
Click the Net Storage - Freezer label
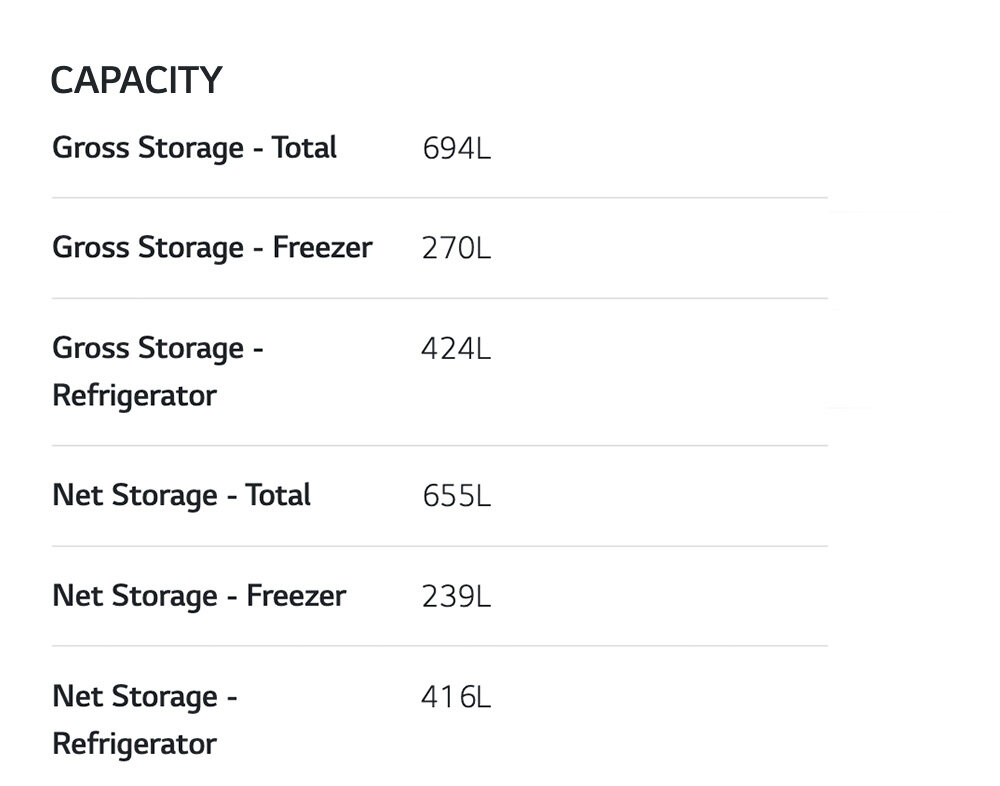click(199, 596)
